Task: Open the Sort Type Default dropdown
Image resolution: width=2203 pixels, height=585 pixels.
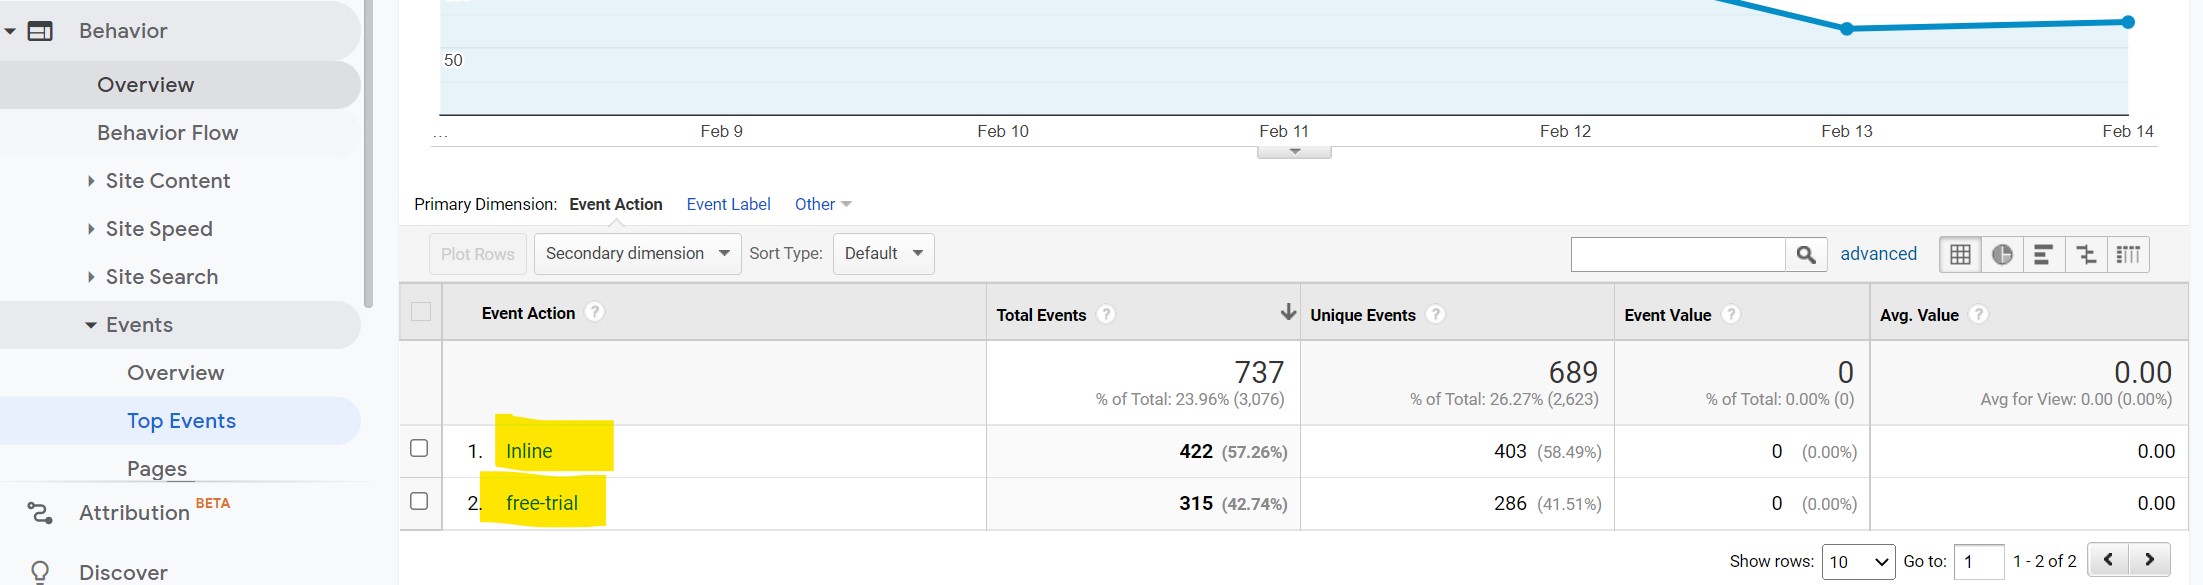Action: point(884,254)
